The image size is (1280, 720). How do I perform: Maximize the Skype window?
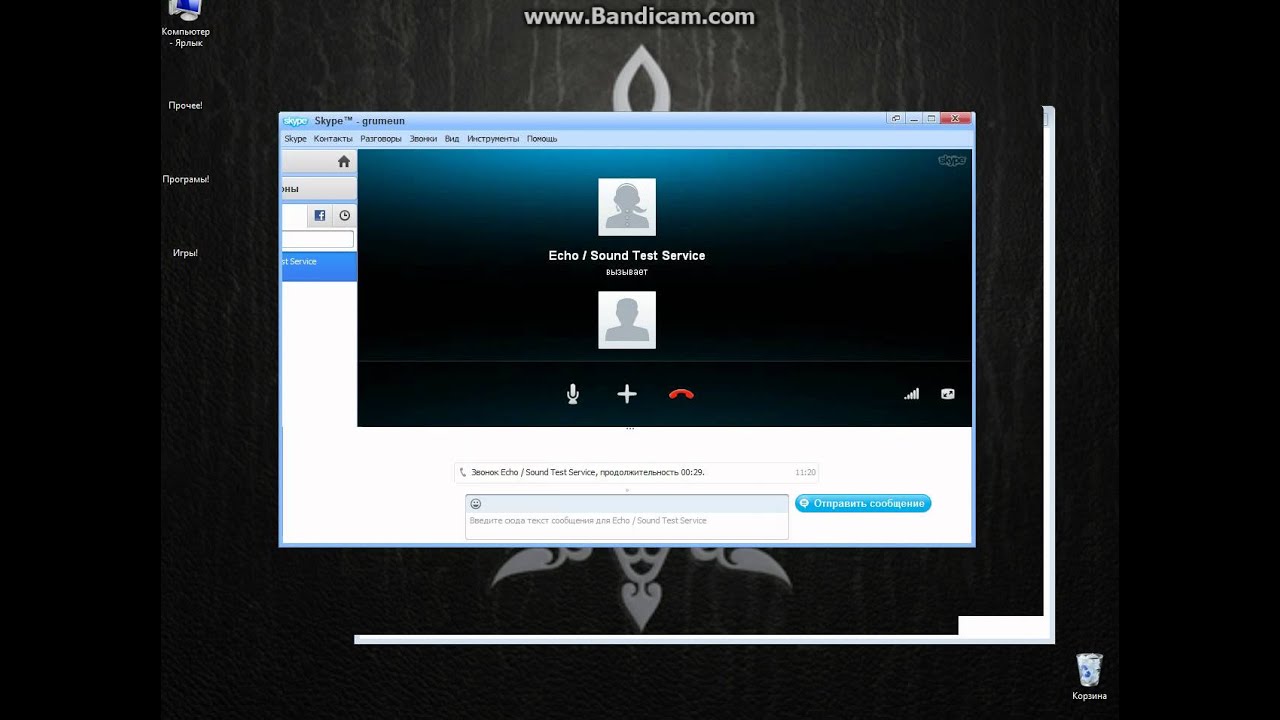pyautogui.click(x=931, y=118)
